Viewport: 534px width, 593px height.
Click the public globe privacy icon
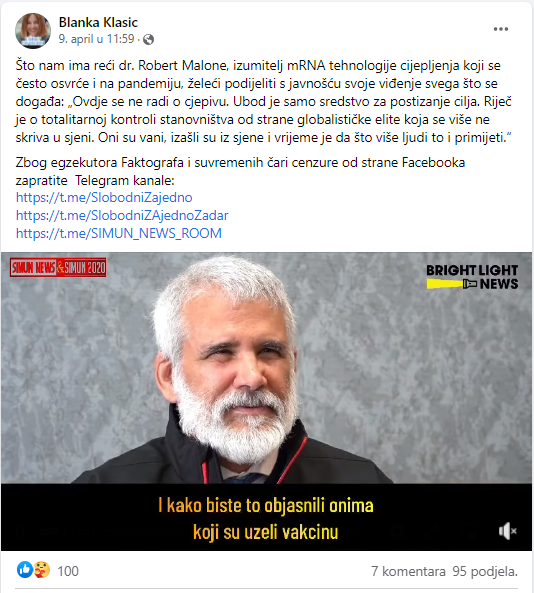[x=149, y=39]
